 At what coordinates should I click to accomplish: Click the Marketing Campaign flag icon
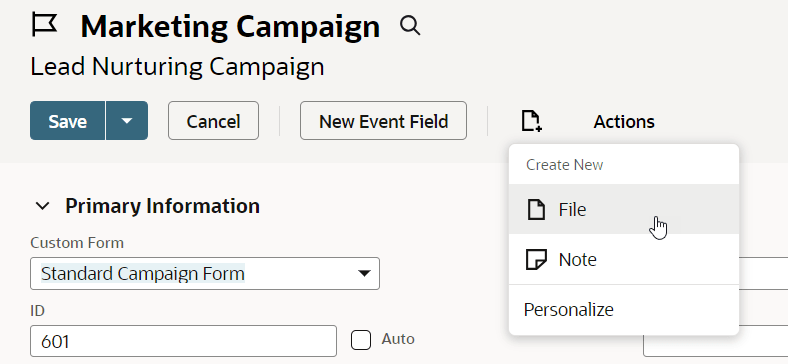pyautogui.click(x=45, y=25)
